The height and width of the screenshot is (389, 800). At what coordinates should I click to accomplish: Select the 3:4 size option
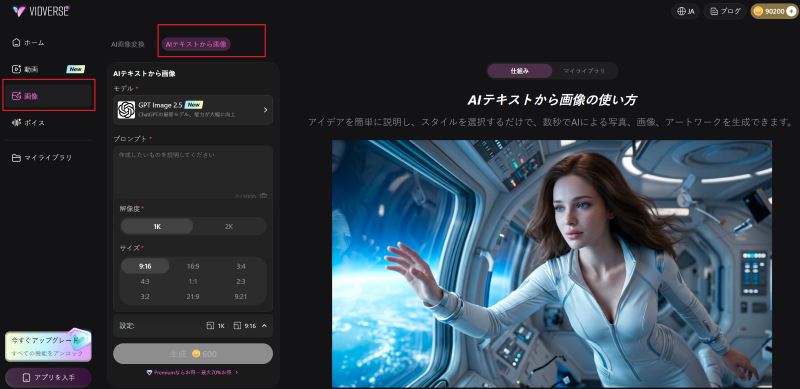[241, 266]
